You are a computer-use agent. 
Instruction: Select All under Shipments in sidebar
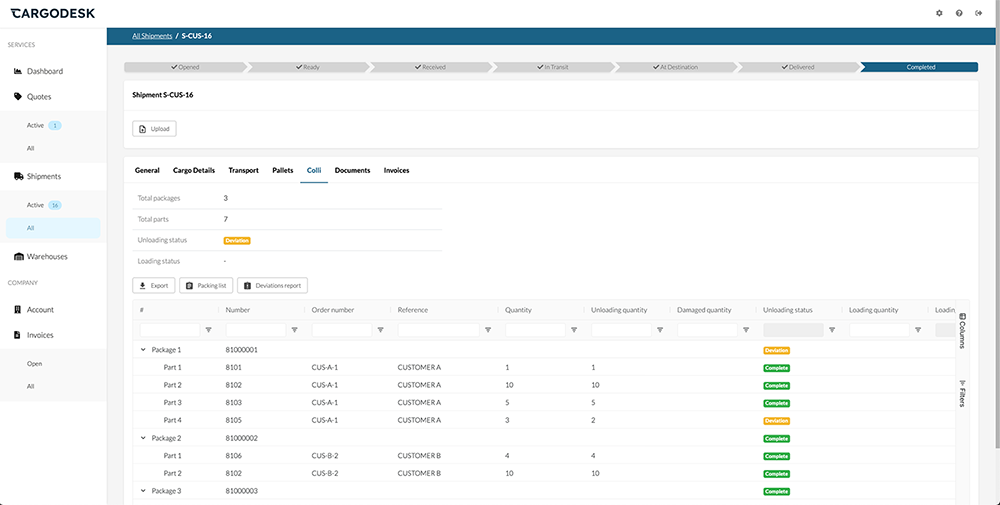tap(53, 228)
